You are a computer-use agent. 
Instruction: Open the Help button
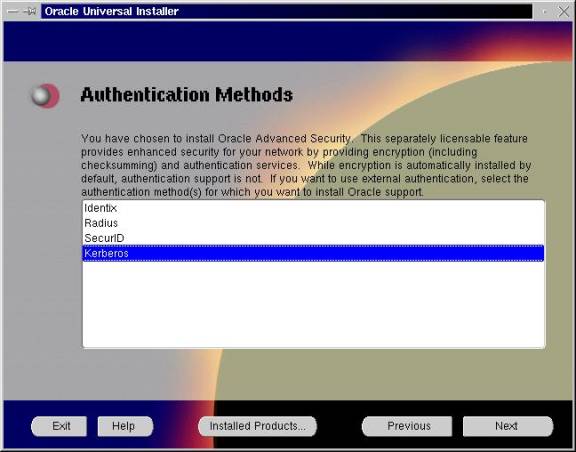point(125,426)
